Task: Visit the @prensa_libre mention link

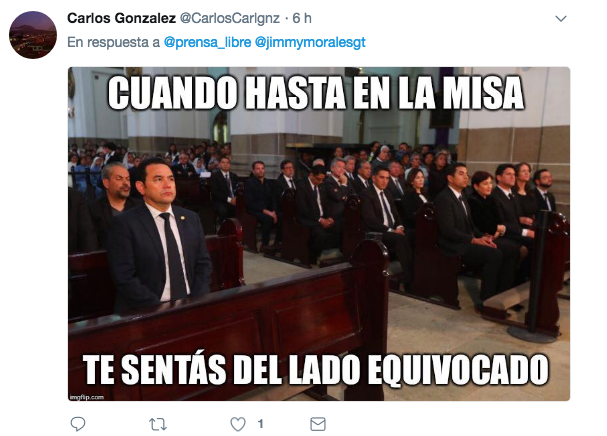Action: (207, 42)
